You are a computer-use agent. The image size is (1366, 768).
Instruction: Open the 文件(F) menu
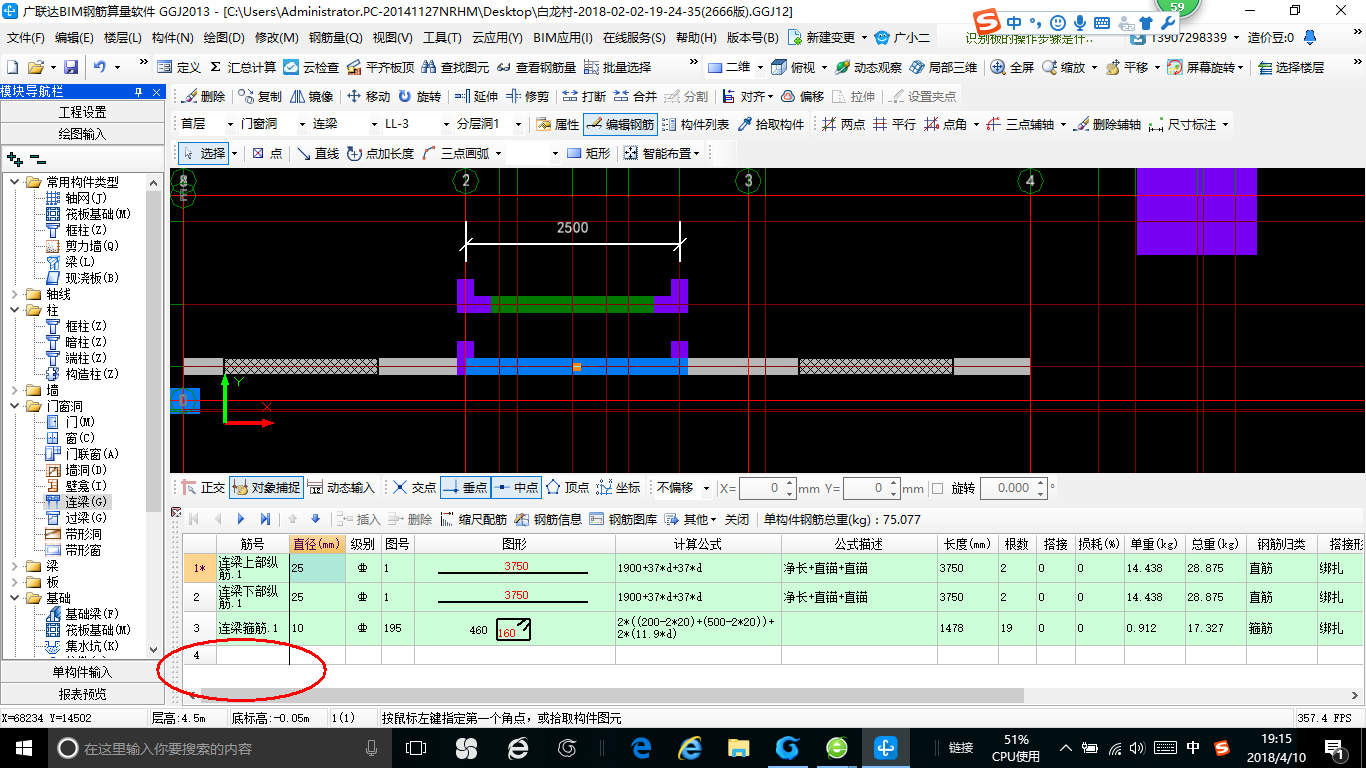tap(26, 38)
